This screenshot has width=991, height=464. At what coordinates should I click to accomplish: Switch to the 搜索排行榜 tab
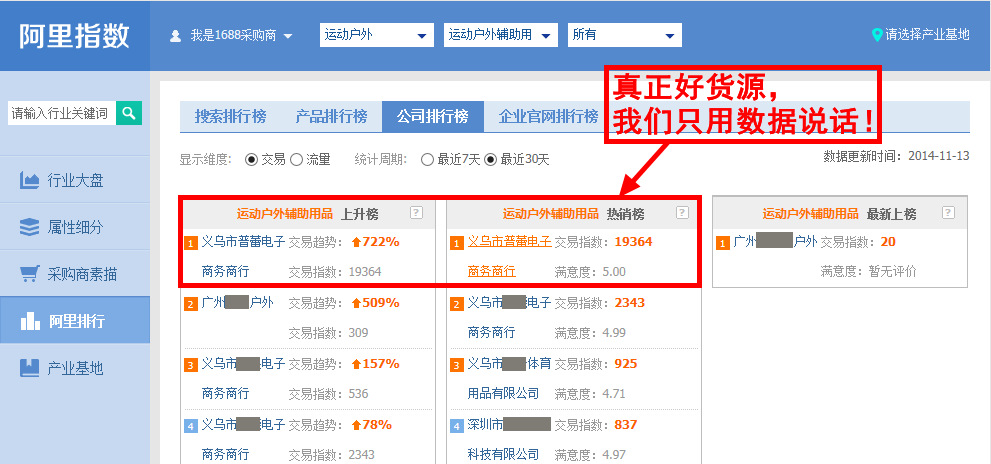coord(231,117)
